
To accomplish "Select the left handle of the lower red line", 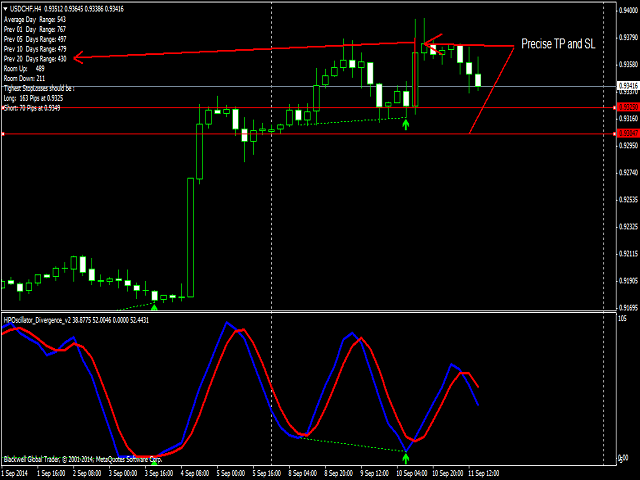I will (3, 134).
